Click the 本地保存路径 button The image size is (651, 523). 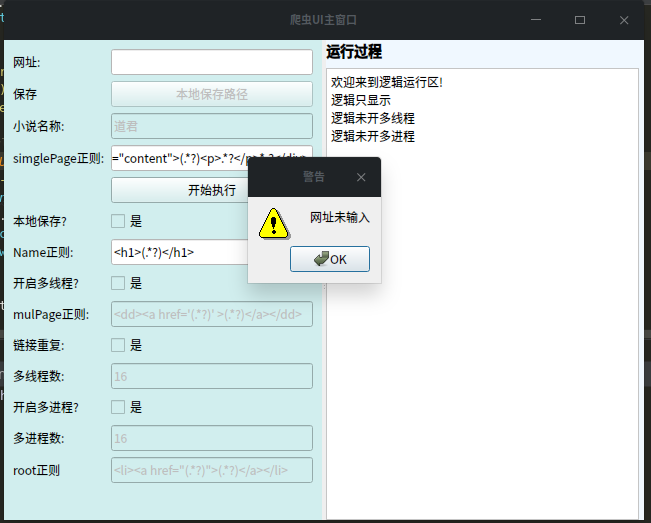tap(212, 94)
